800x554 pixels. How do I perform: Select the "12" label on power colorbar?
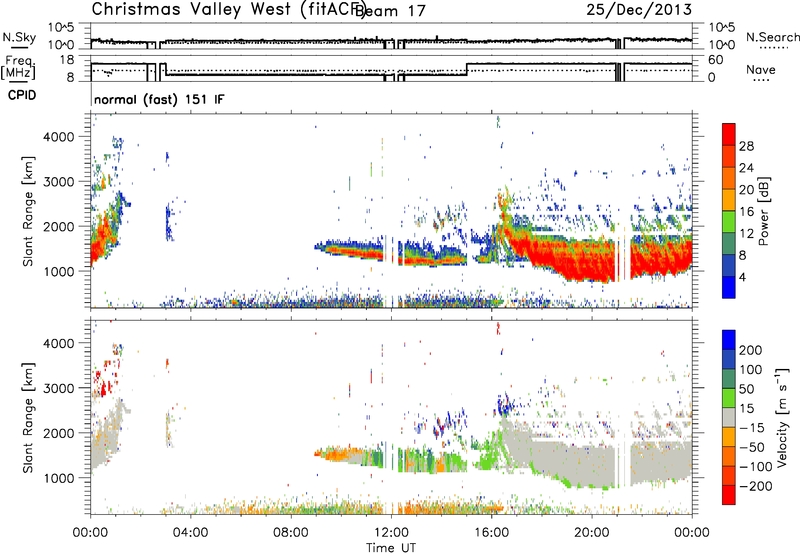[x=746, y=234]
